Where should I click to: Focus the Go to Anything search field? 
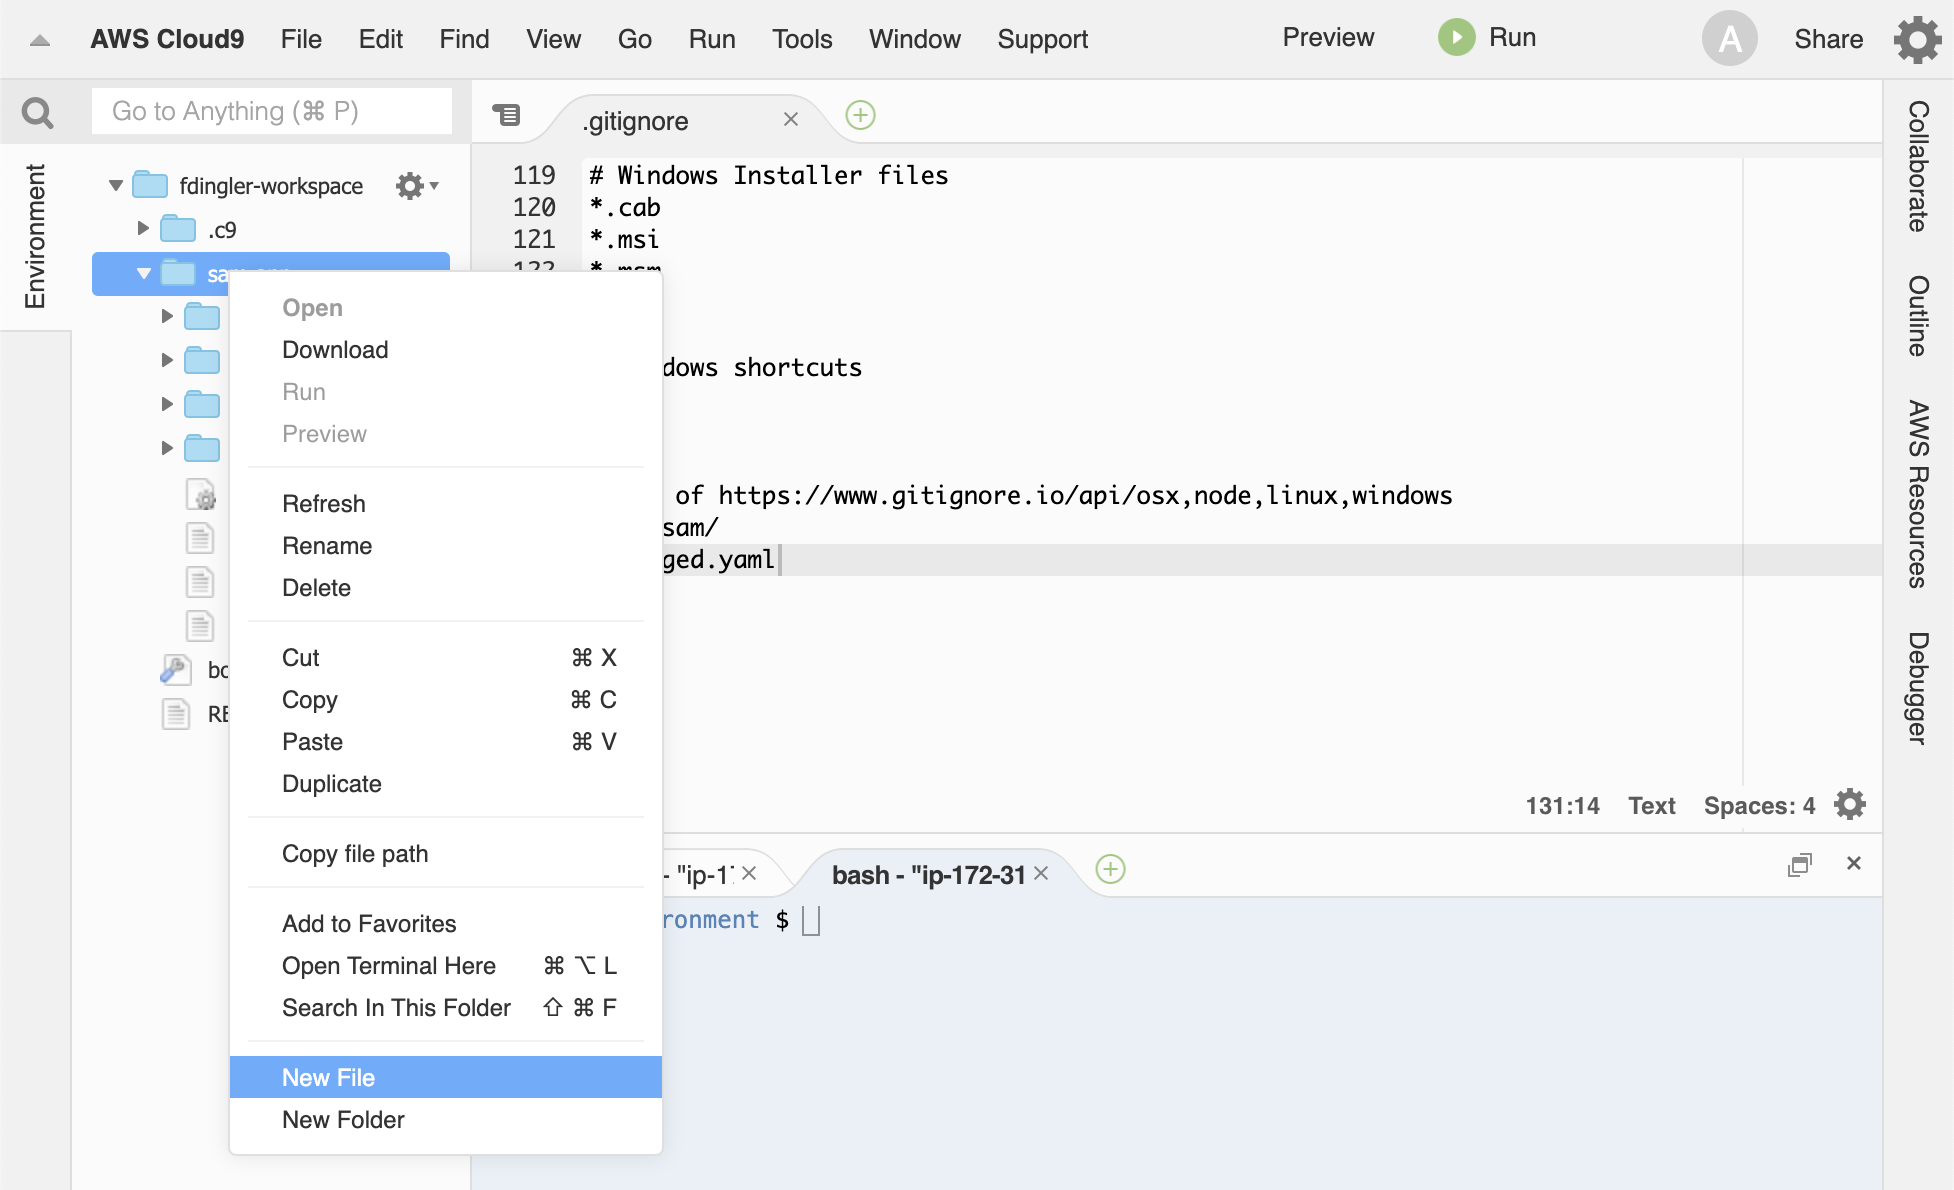(x=271, y=111)
